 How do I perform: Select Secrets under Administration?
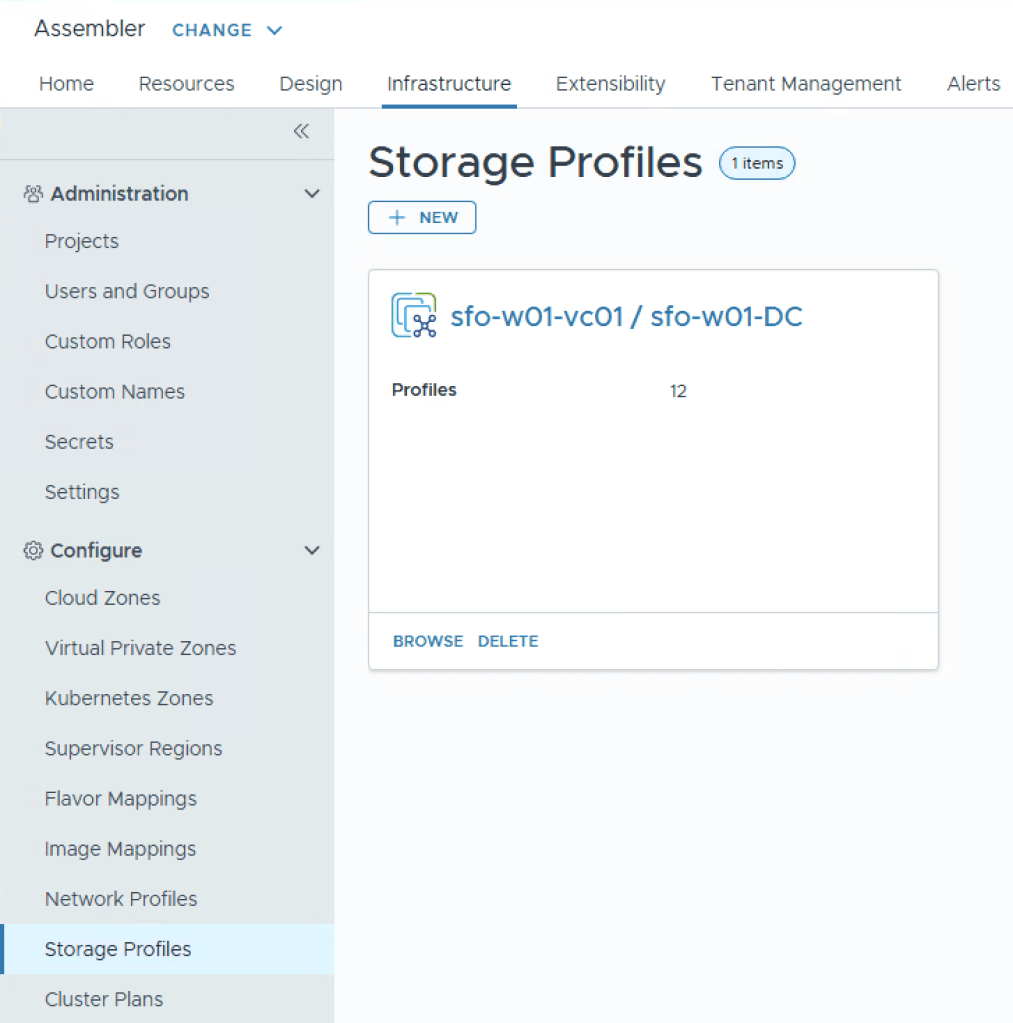[x=79, y=442]
